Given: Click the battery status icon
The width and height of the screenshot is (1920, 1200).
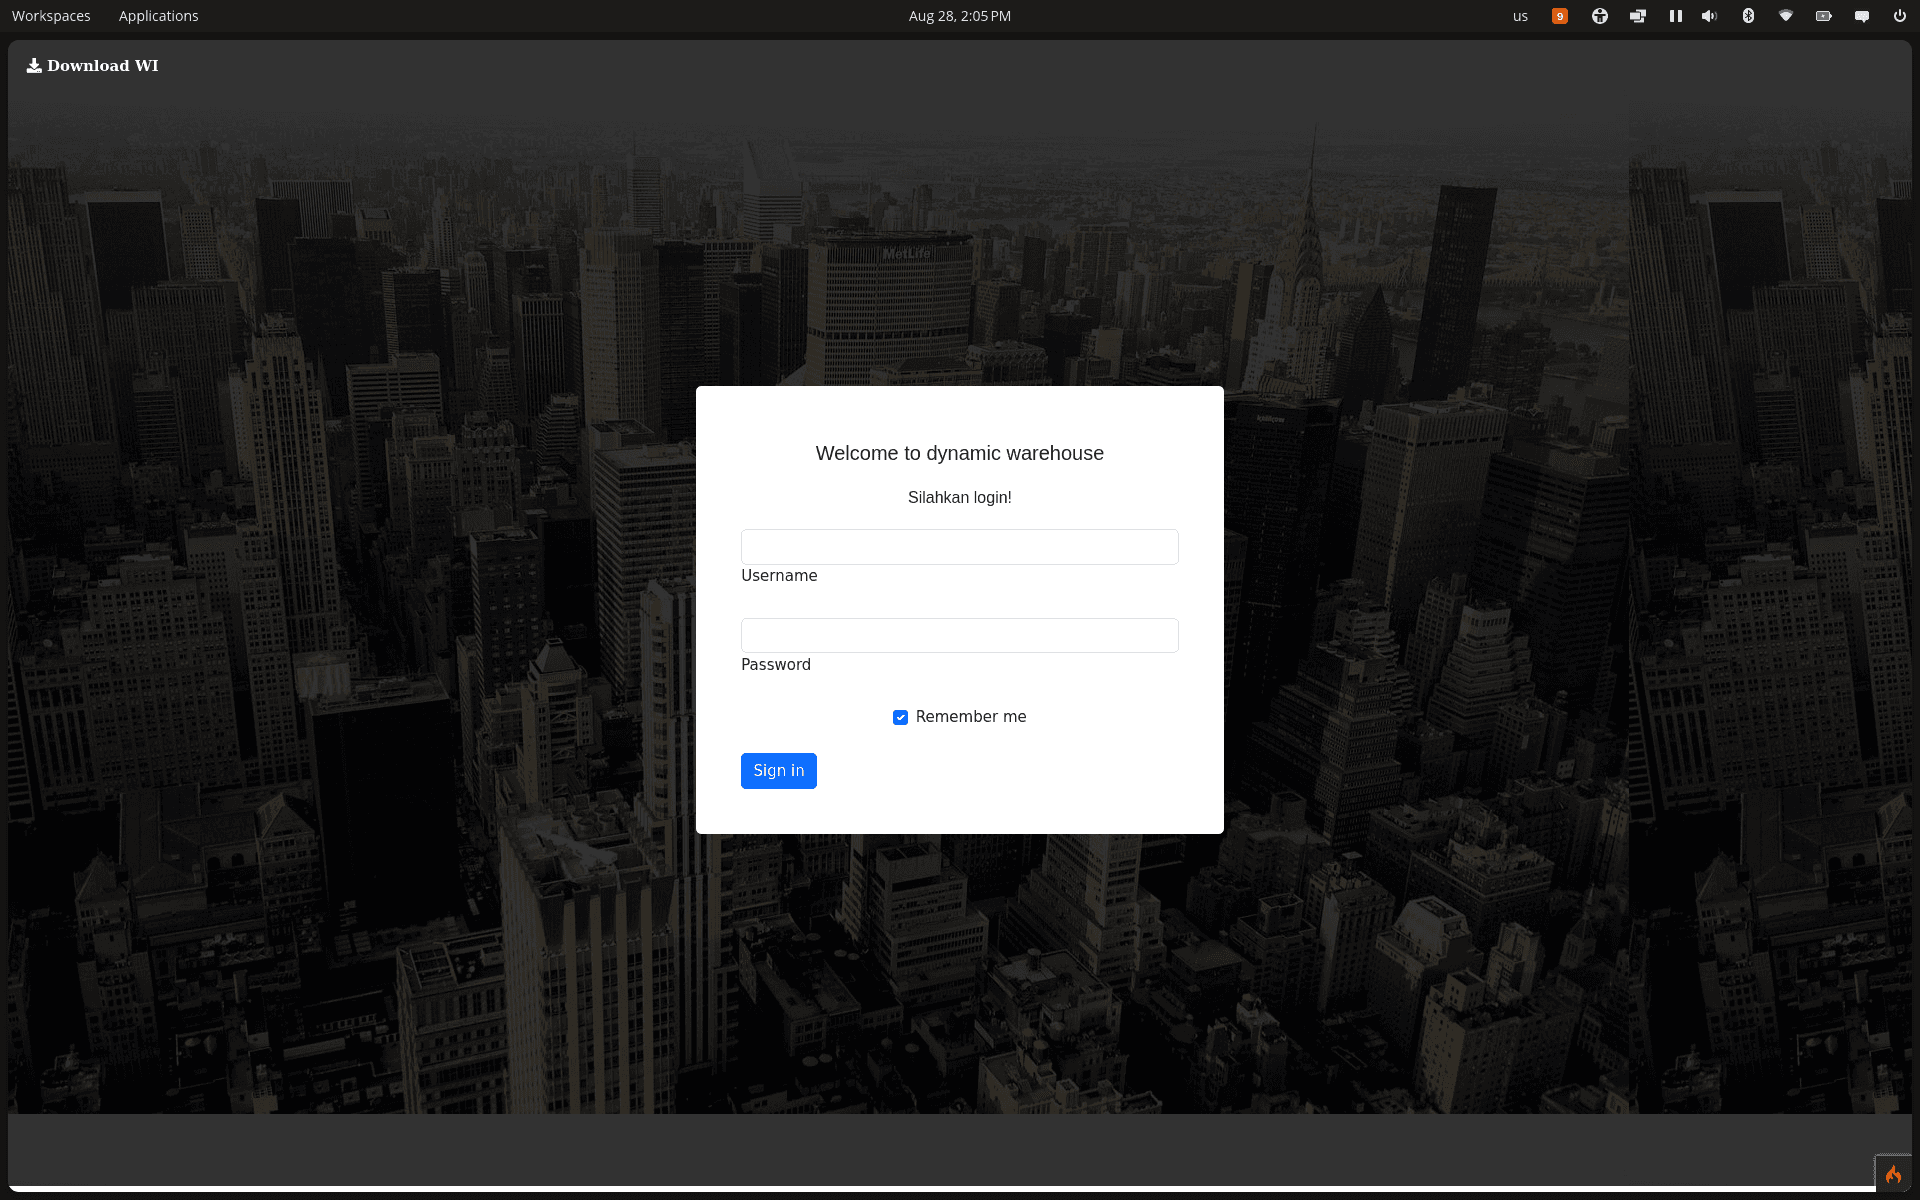Looking at the screenshot, I should 1823,16.
